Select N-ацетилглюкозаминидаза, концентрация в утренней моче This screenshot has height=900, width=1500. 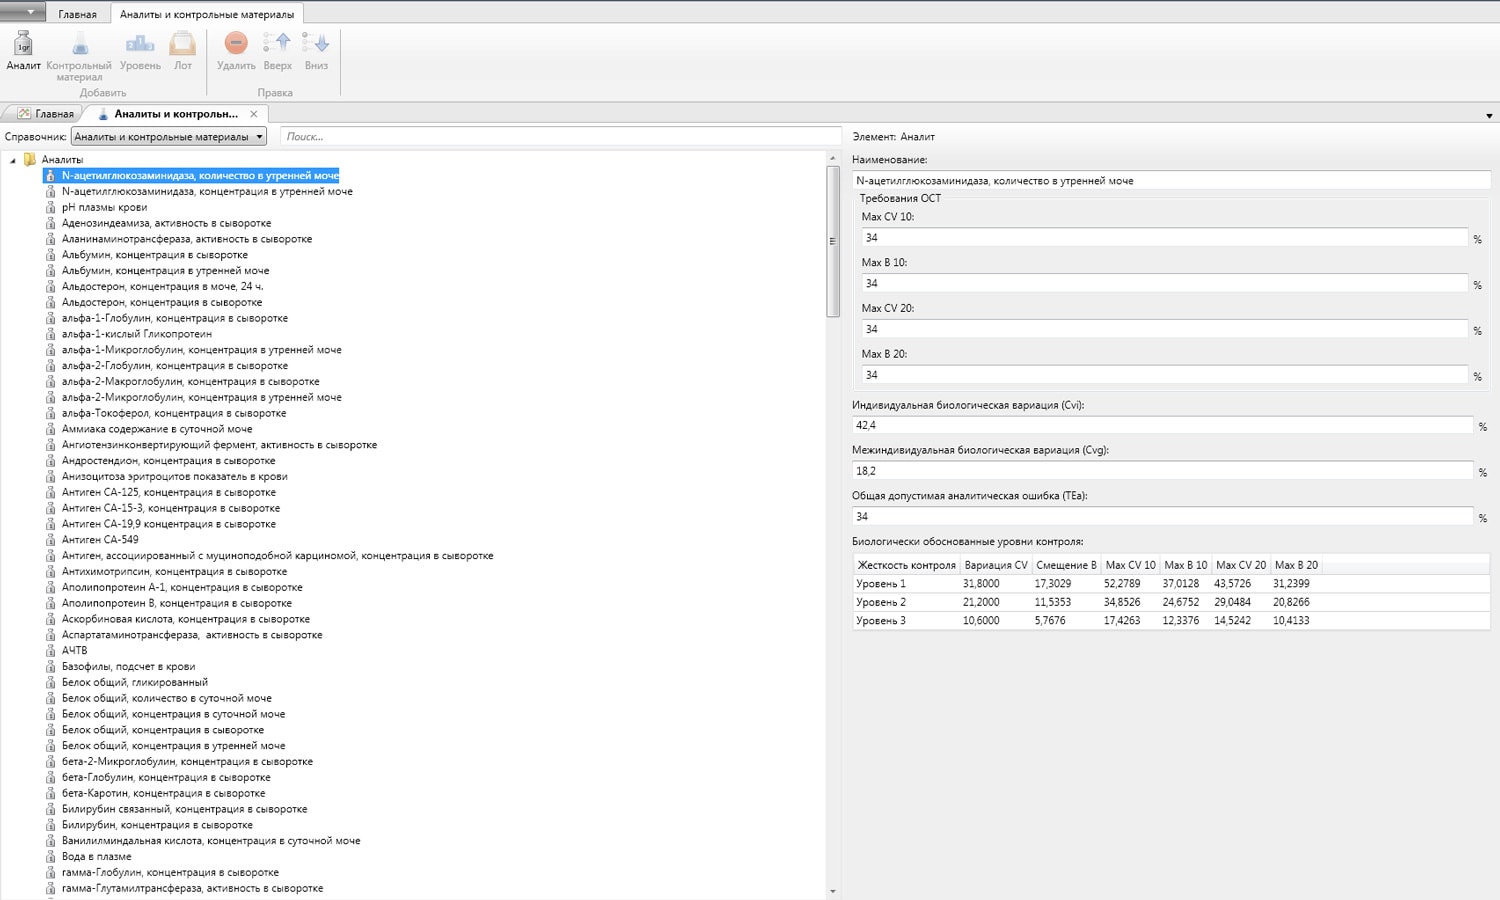[207, 191]
